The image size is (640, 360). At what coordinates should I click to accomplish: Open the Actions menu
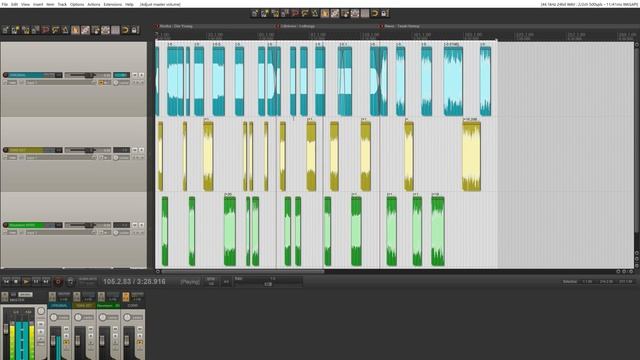(x=93, y=4)
